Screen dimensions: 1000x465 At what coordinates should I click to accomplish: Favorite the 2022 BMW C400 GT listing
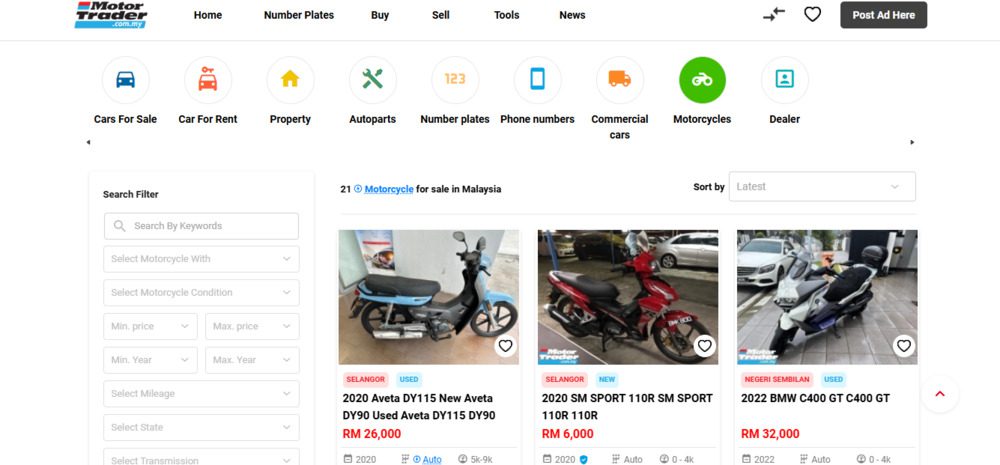[x=904, y=346]
